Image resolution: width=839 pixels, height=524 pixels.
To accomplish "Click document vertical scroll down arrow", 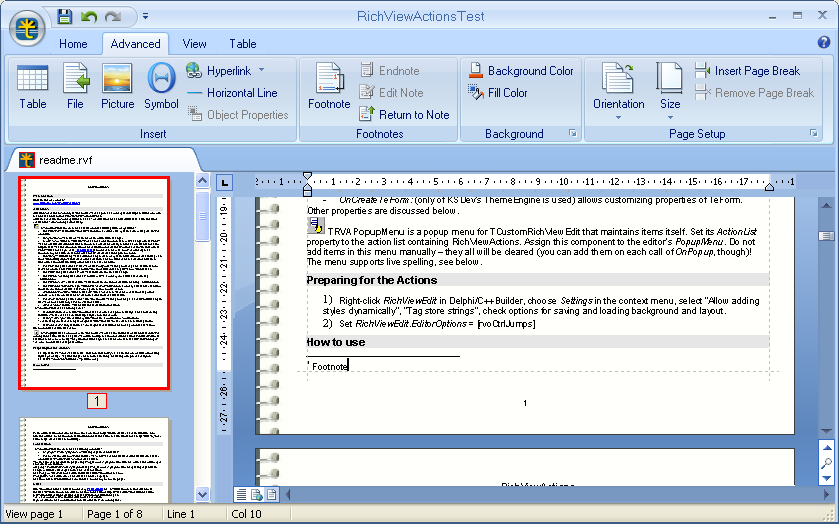I will (826, 431).
